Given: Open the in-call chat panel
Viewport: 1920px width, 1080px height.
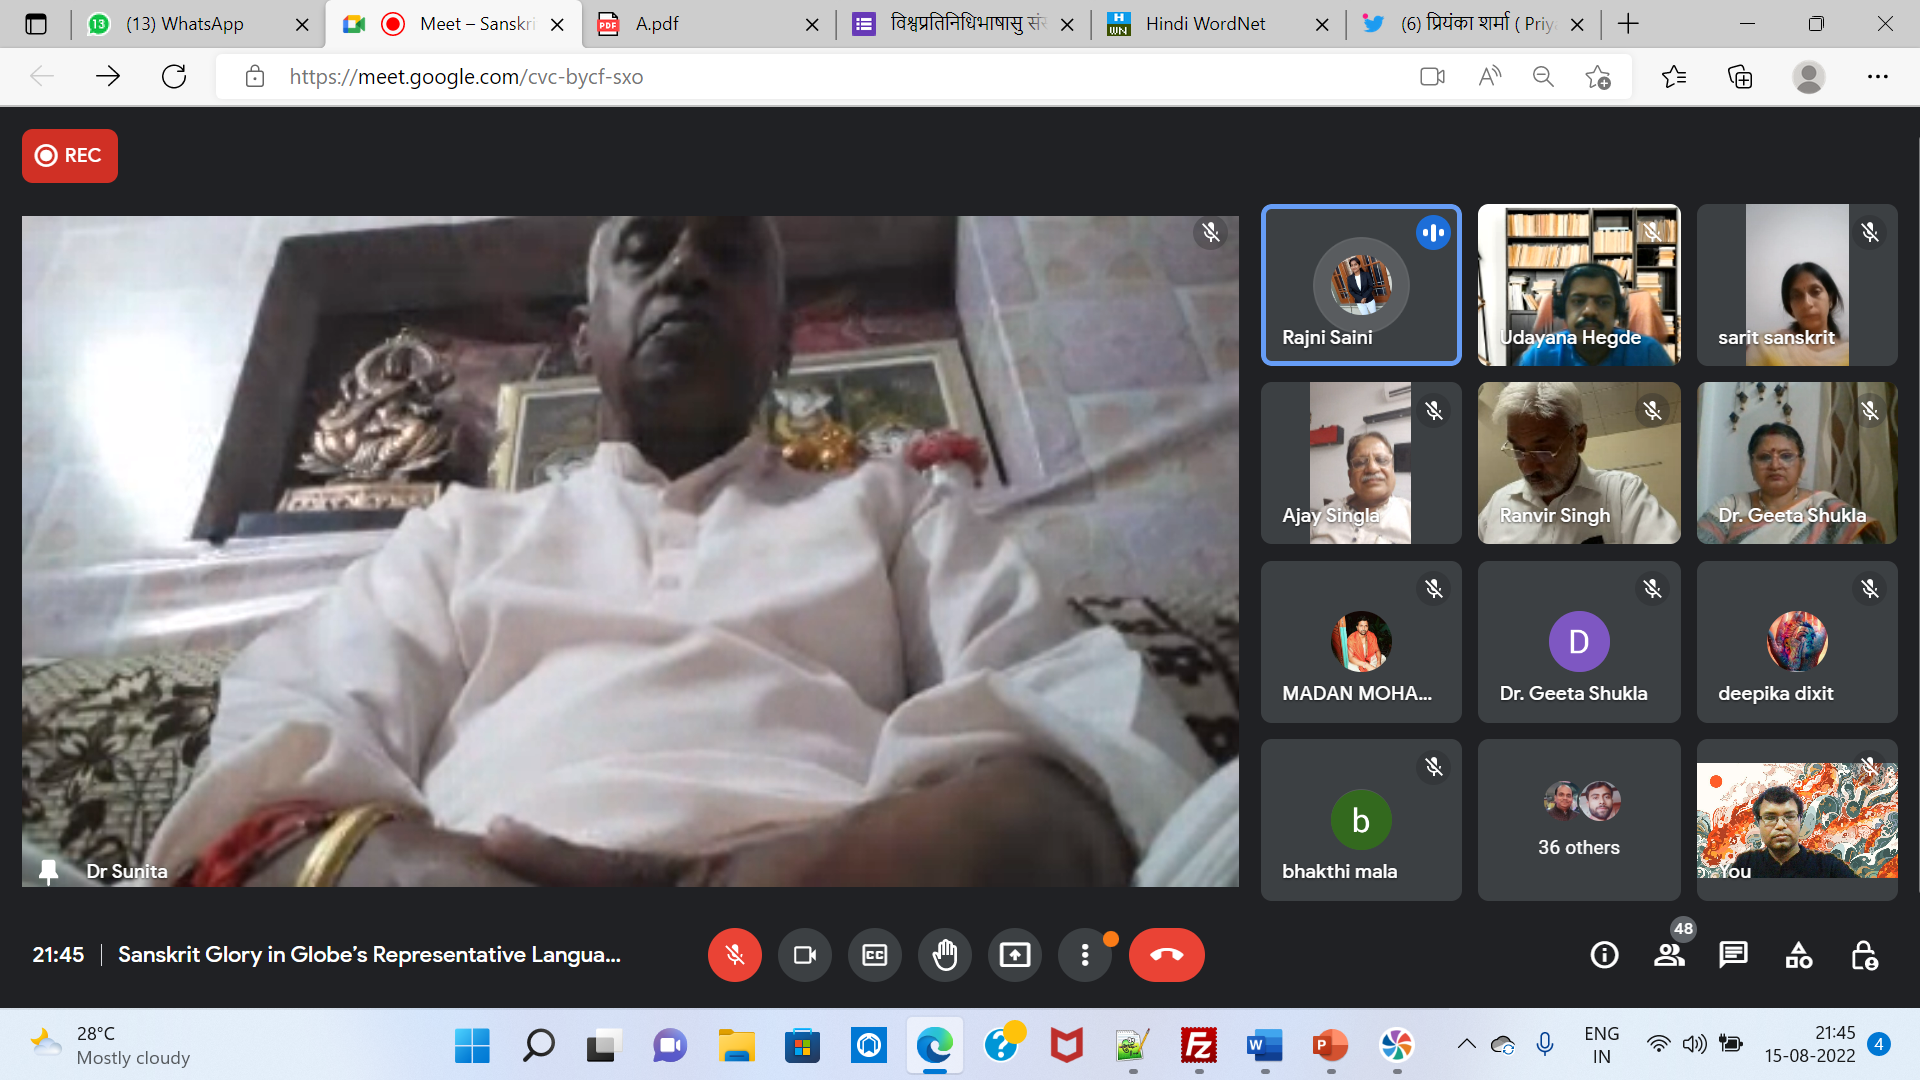Looking at the screenshot, I should pos(1733,955).
